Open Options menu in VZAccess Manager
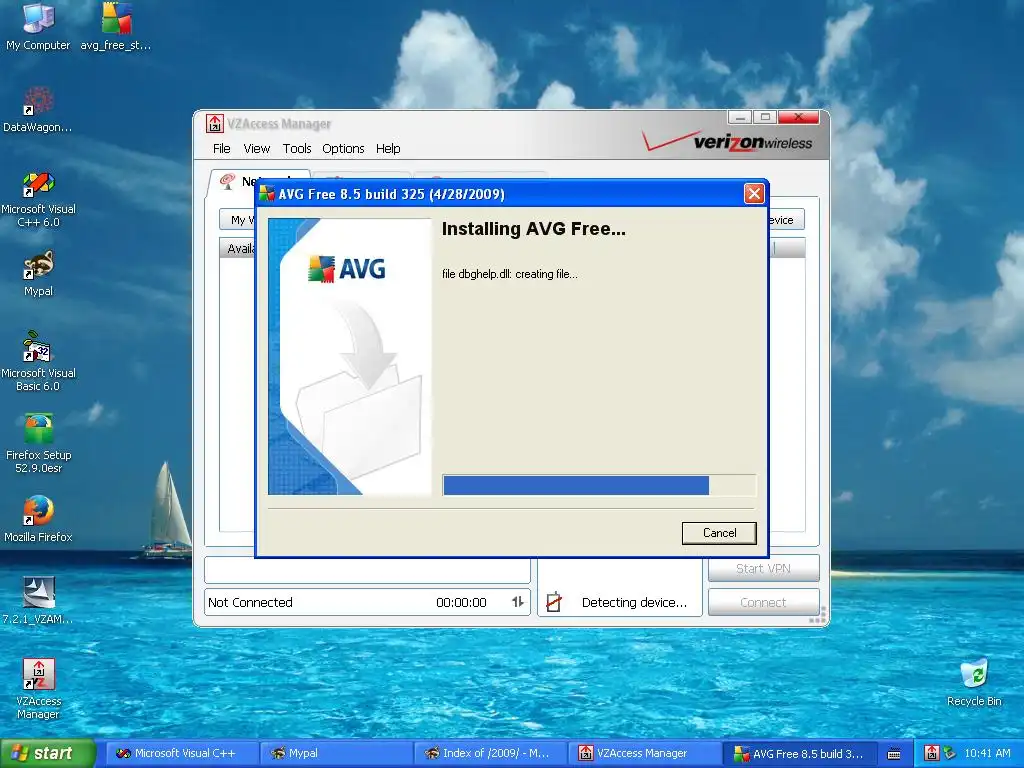This screenshot has width=1024, height=768. click(343, 148)
